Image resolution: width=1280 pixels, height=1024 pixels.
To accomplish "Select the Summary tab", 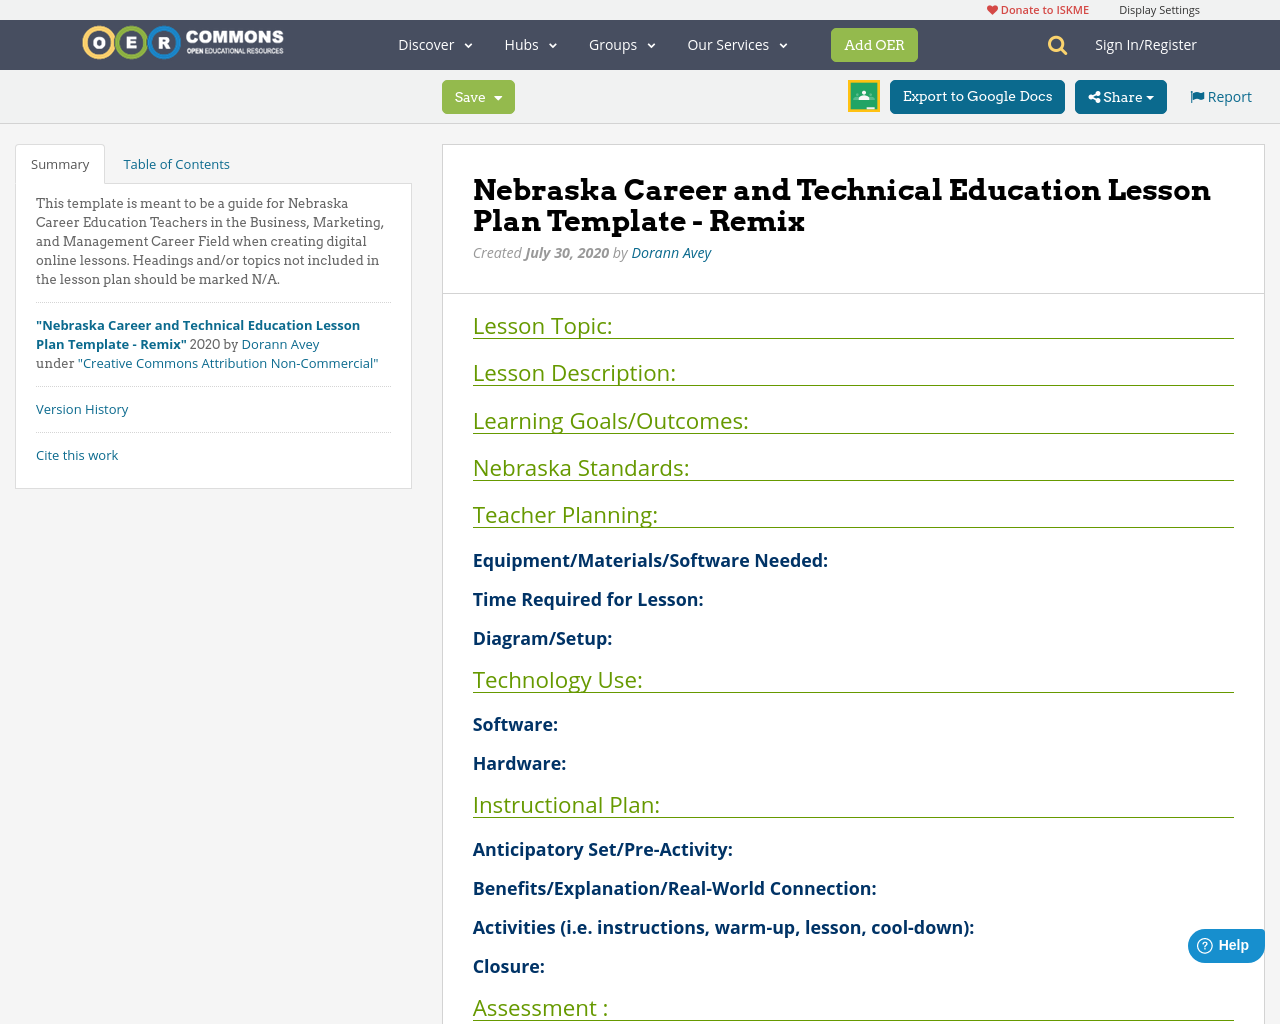I will (59, 162).
